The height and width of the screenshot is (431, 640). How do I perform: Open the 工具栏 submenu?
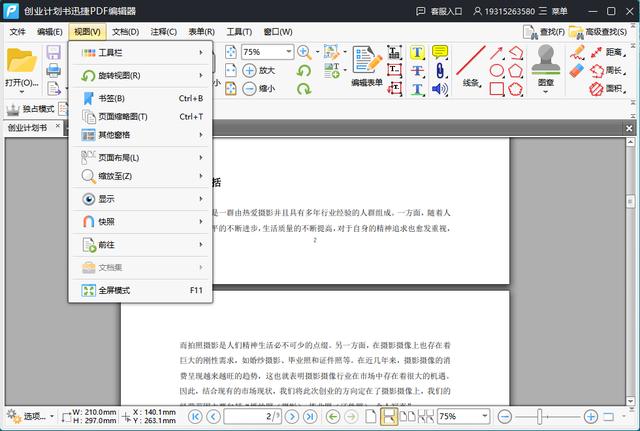pos(141,53)
